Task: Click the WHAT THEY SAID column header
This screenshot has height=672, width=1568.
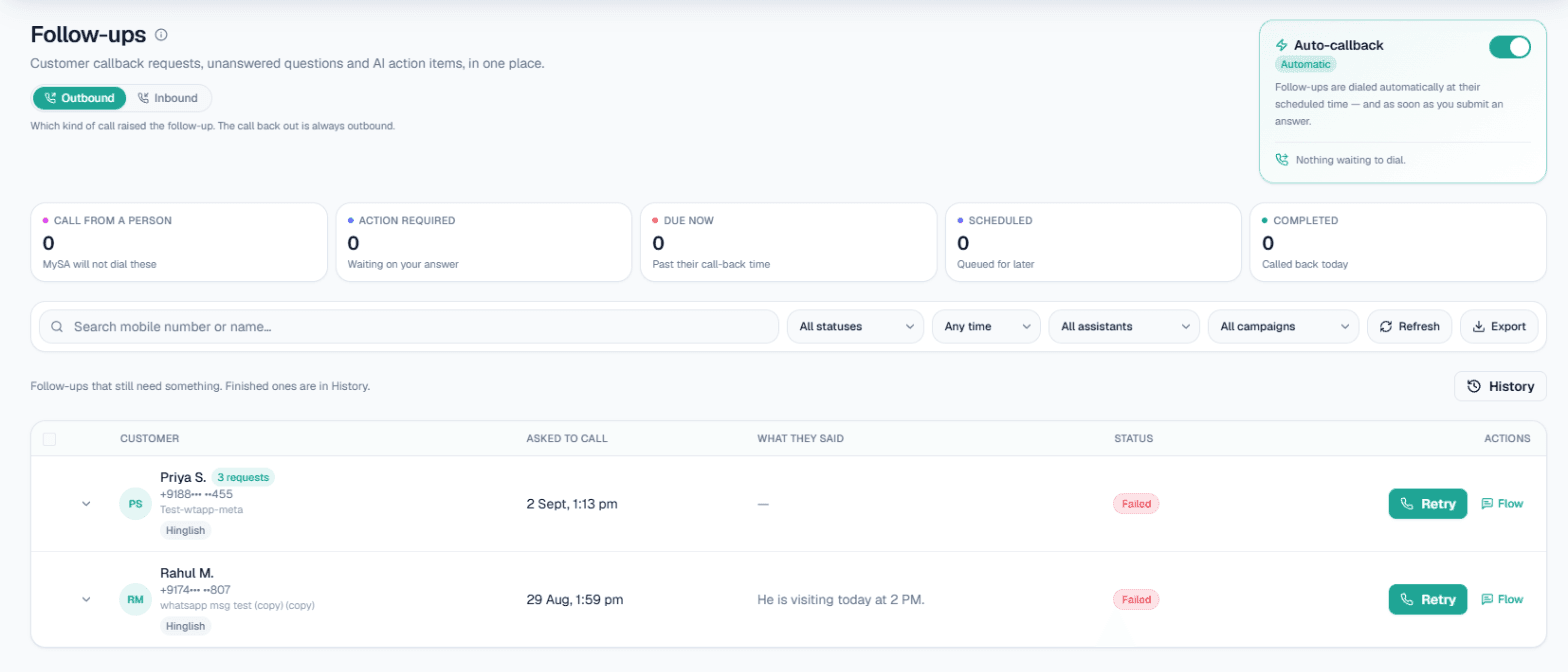Action: [803, 438]
